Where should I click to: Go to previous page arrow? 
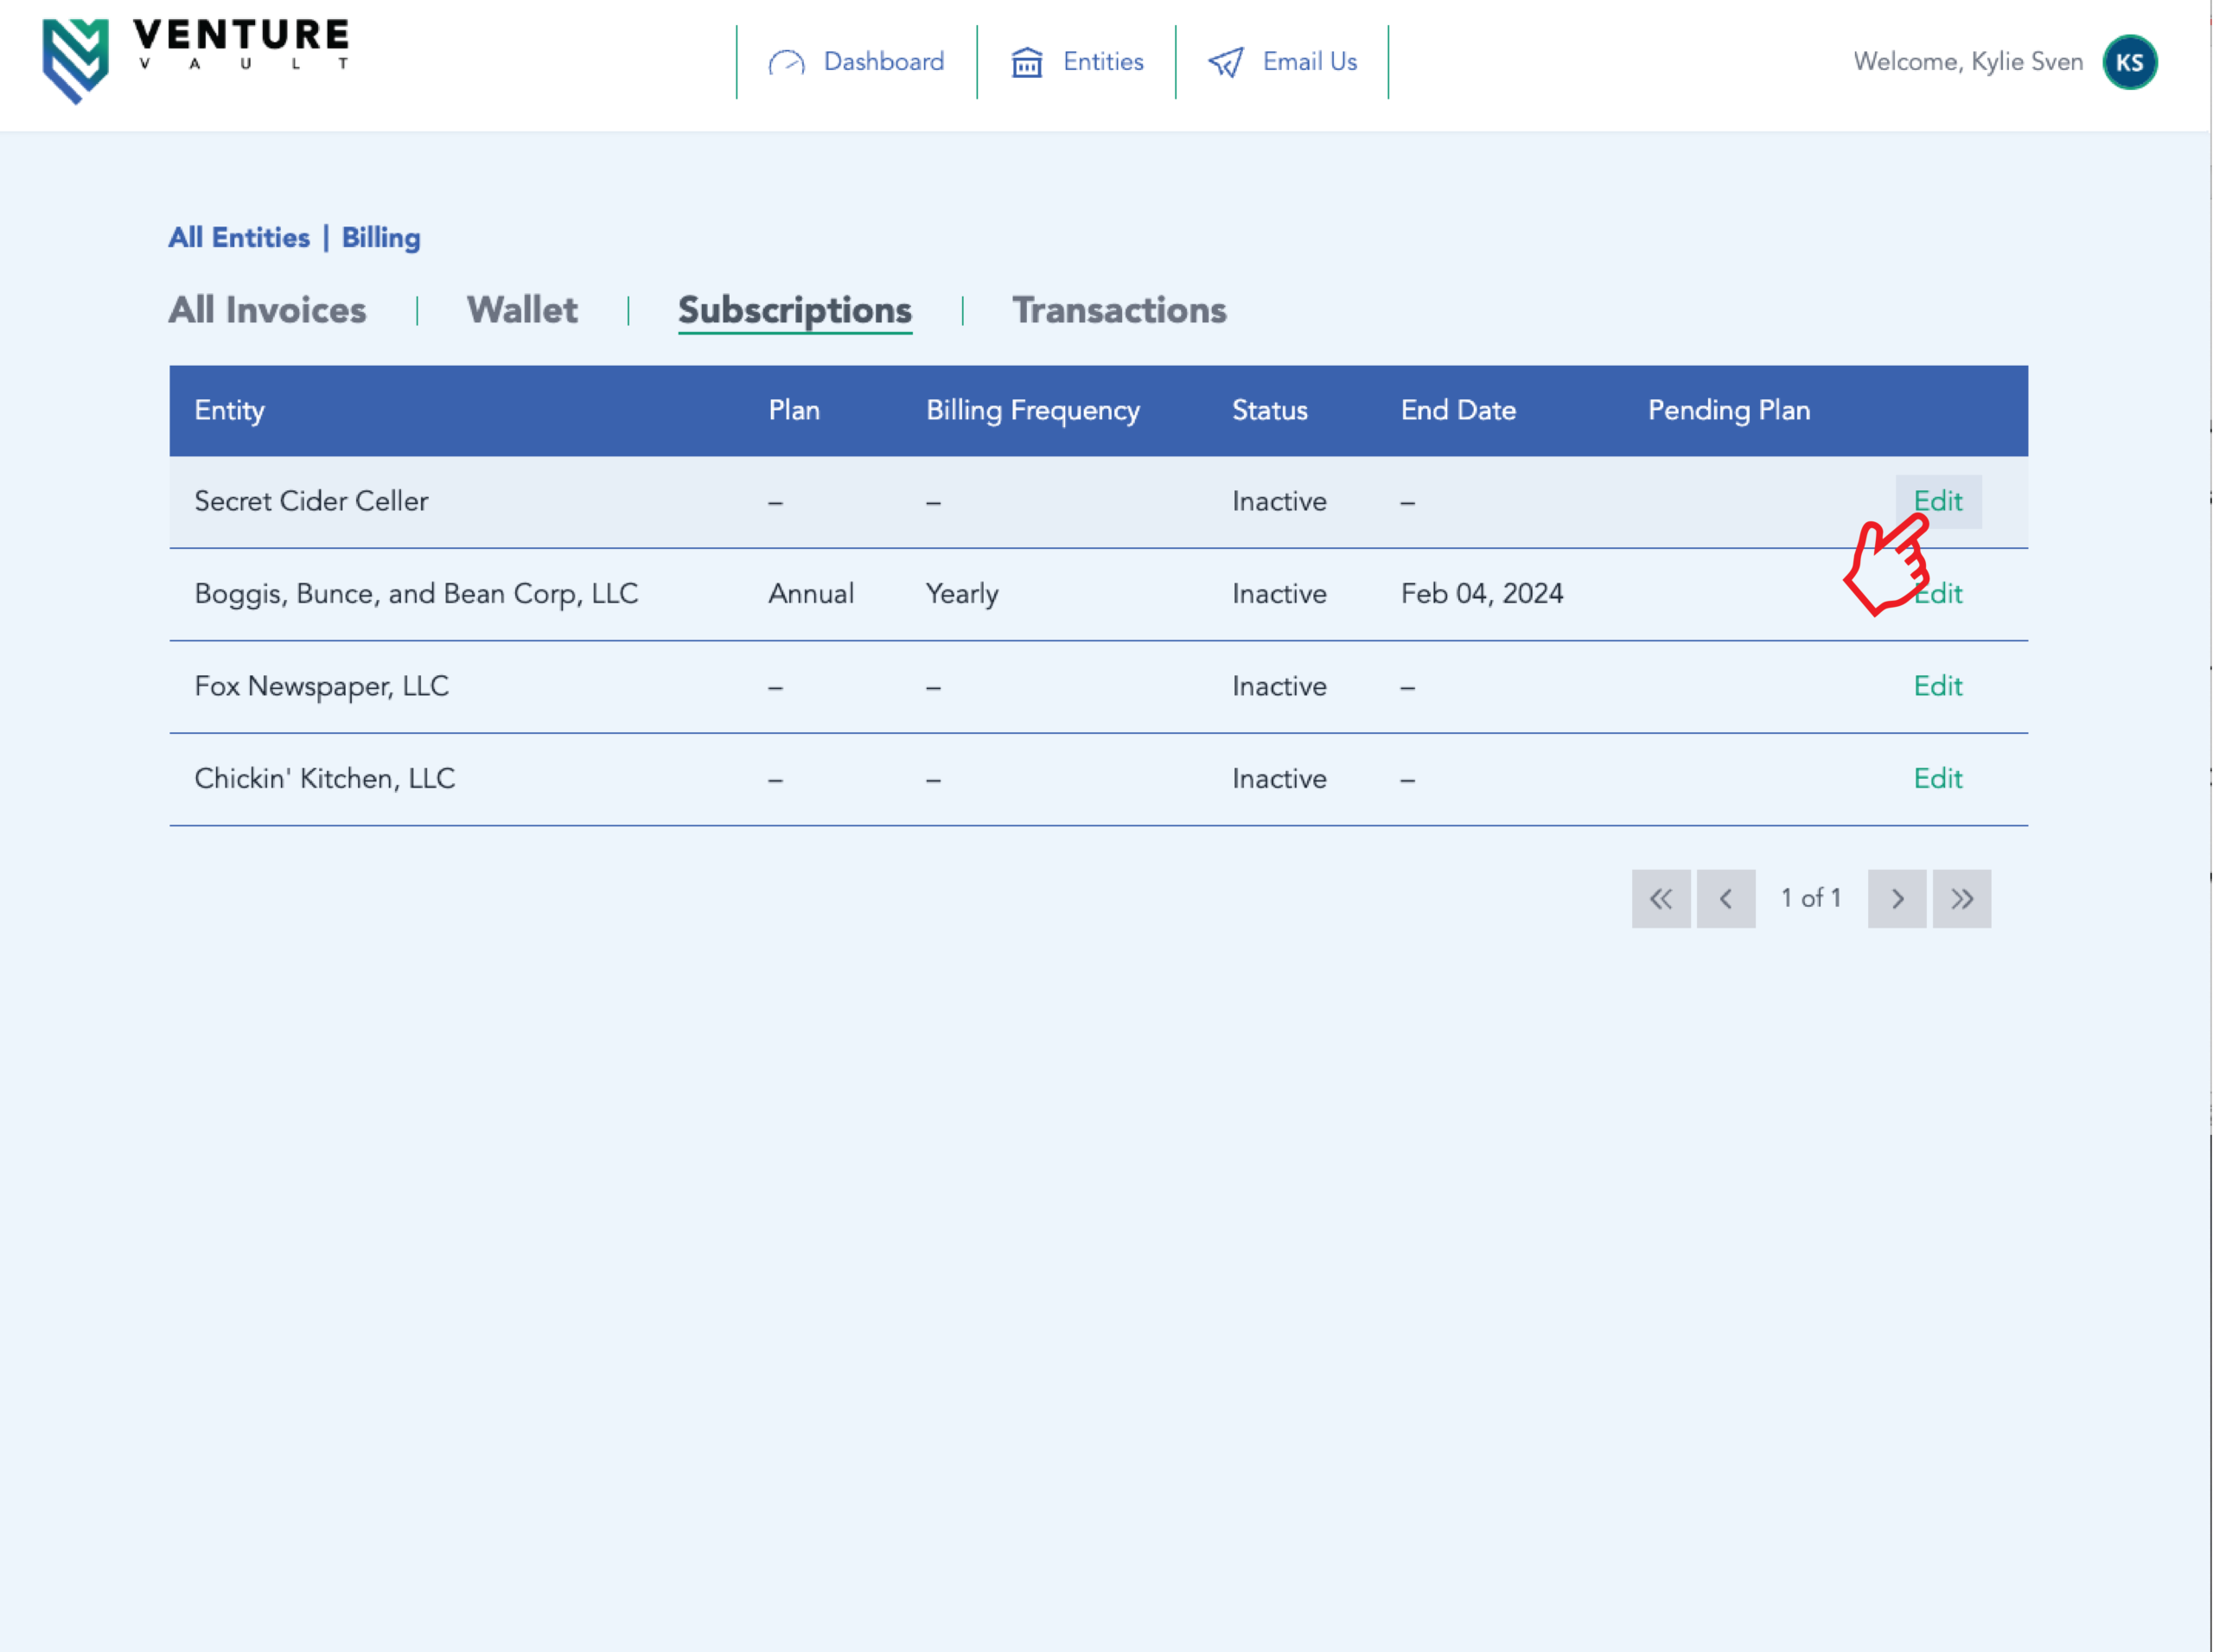pos(1726,898)
